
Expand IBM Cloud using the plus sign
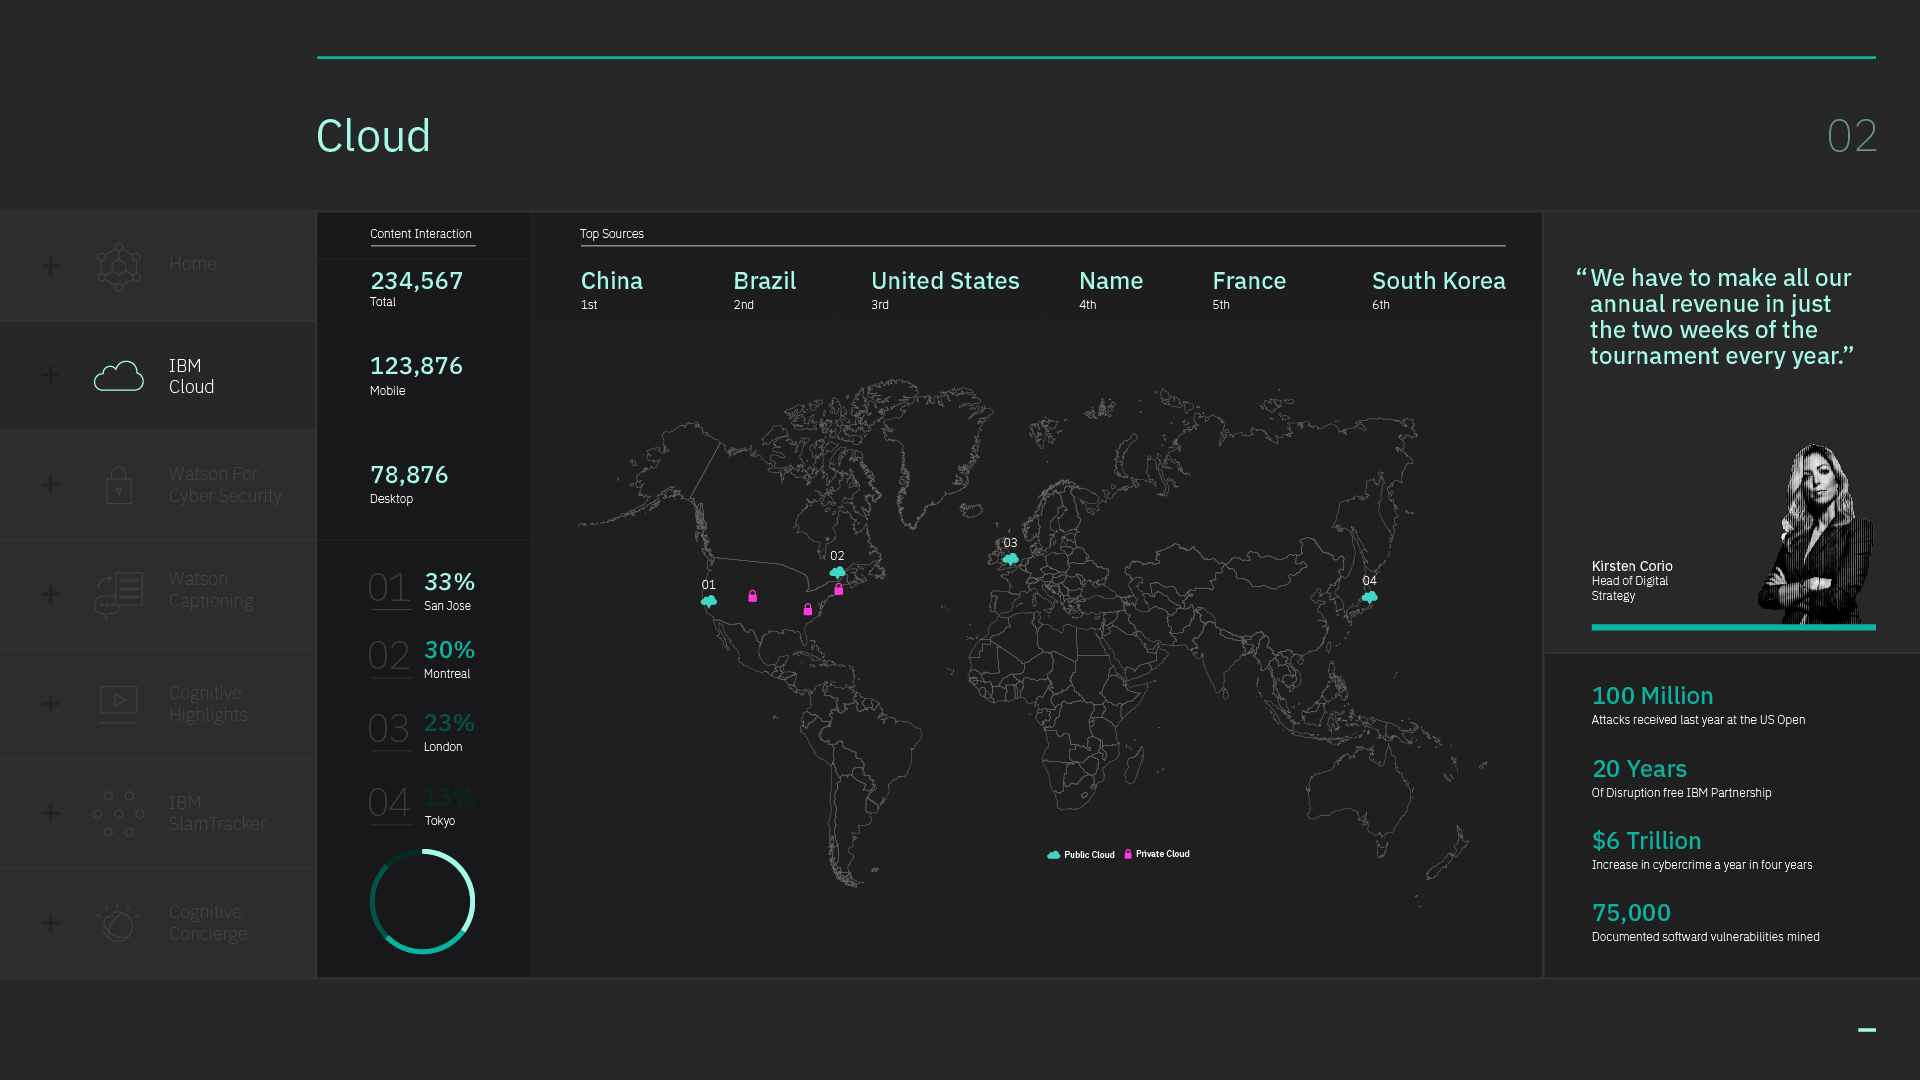tap(50, 376)
